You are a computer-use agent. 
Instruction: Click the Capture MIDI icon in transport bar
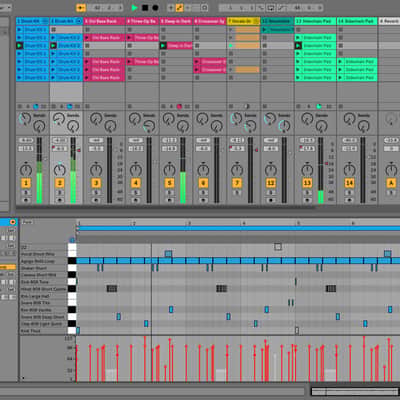[204, 8]
